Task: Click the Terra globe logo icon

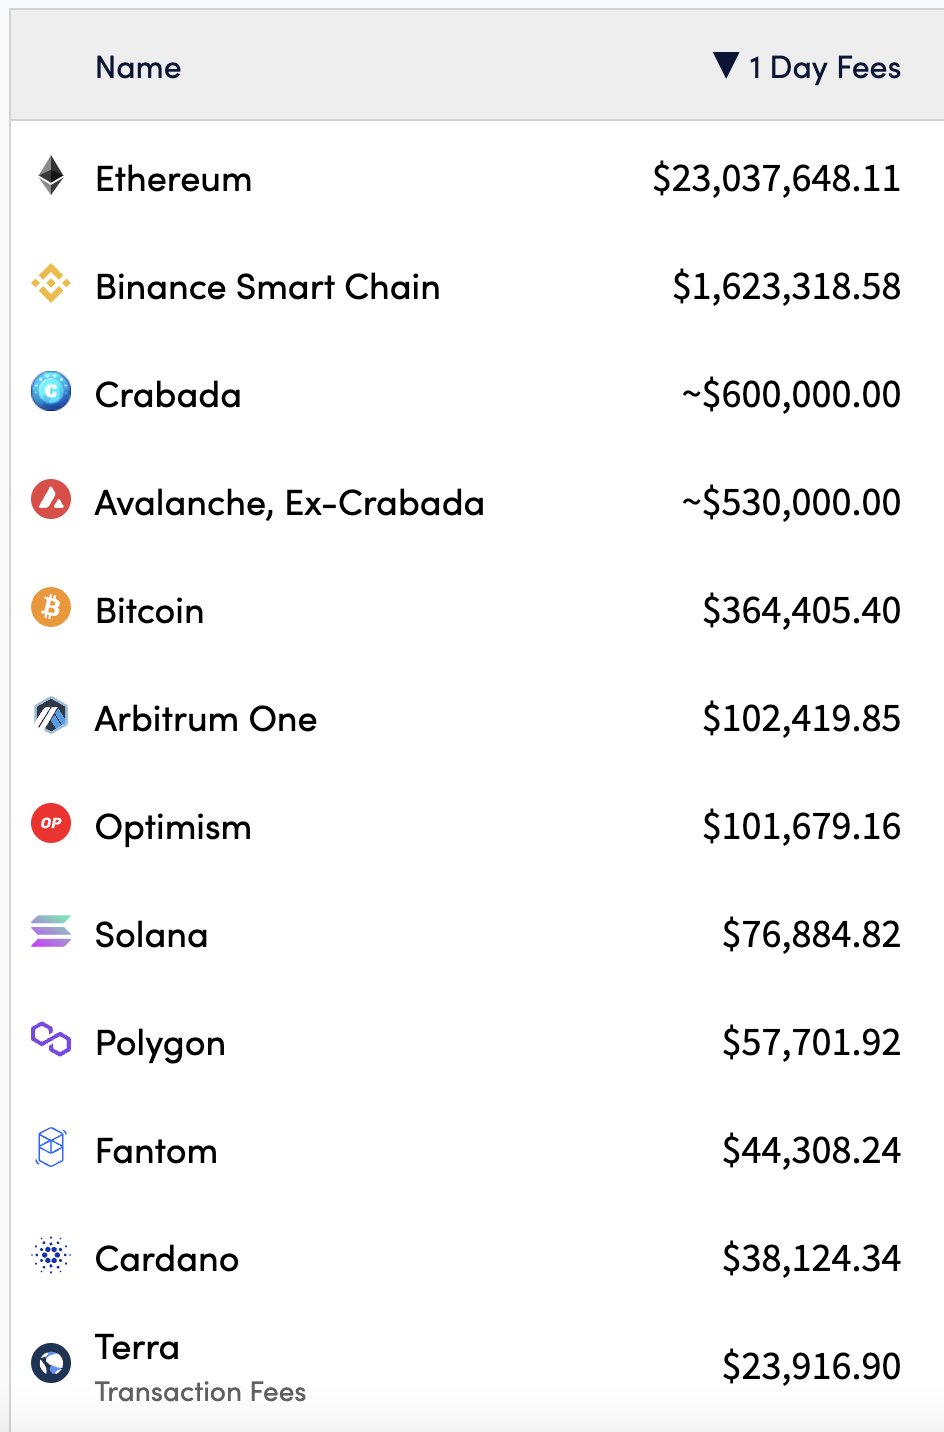Action: pyautogui.click(x=51, y=1362)
